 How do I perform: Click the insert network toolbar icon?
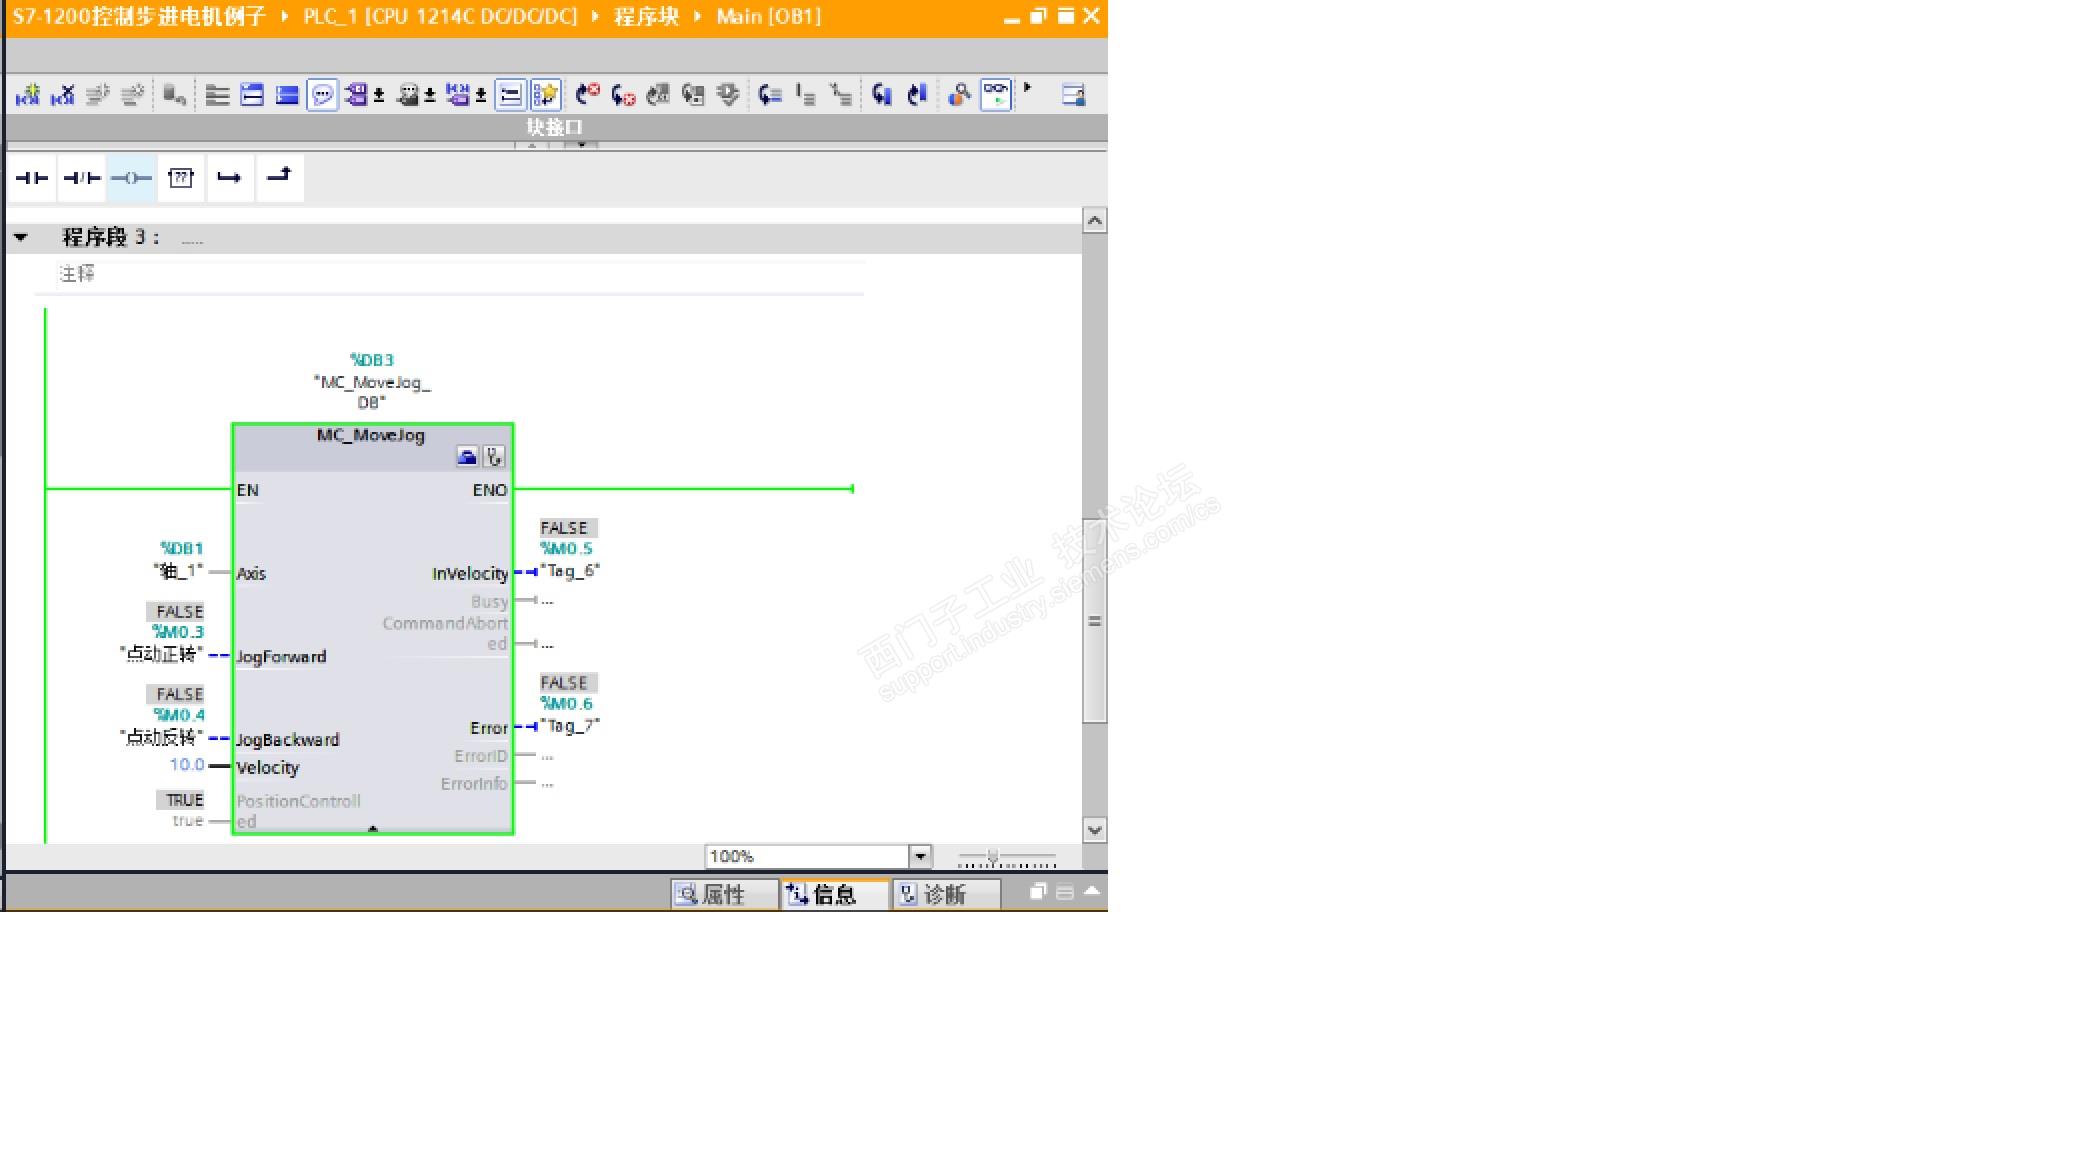pos(27,95)
